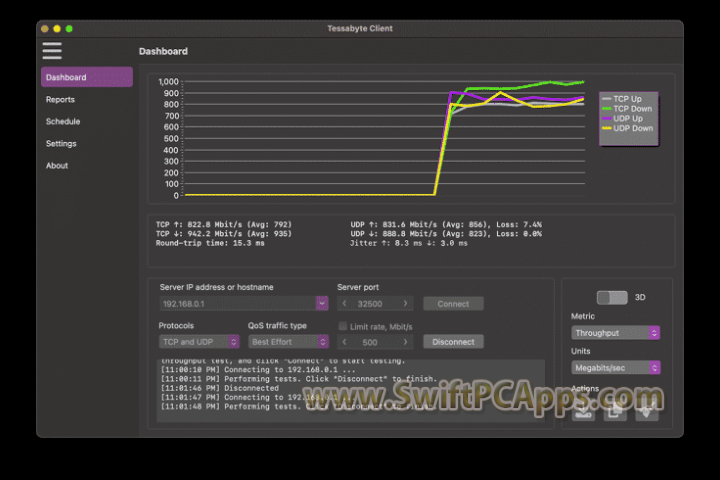This screenshot has height=480, width=720.
Task: Click the 'UDP ↓: 888.8 Mbit/s' stat line
Action: (x=446, y=234)
